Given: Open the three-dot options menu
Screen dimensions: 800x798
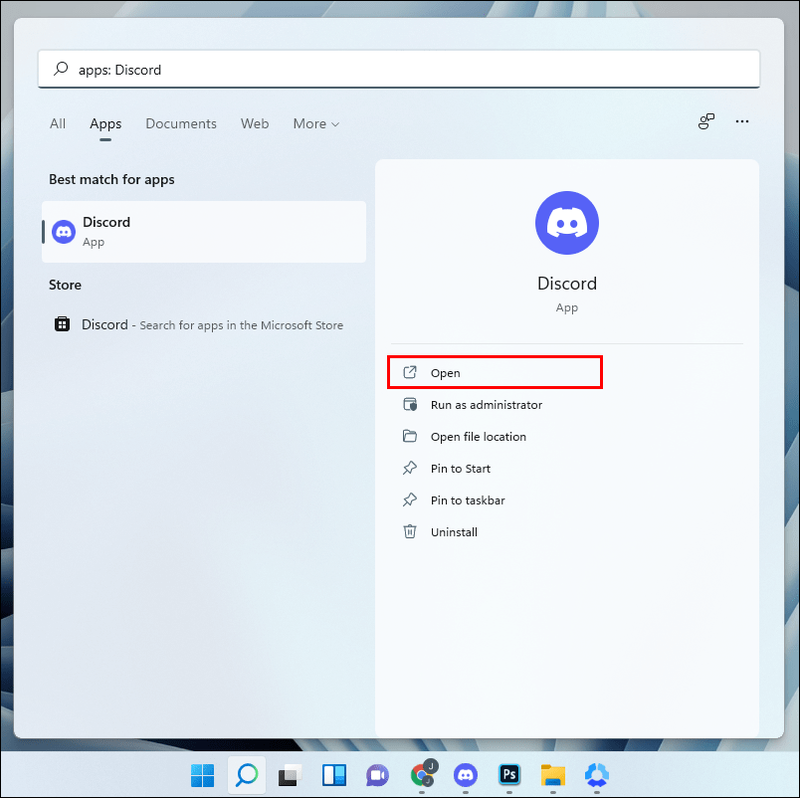Looking at the screenshot, I should click(x=742, y=121).
